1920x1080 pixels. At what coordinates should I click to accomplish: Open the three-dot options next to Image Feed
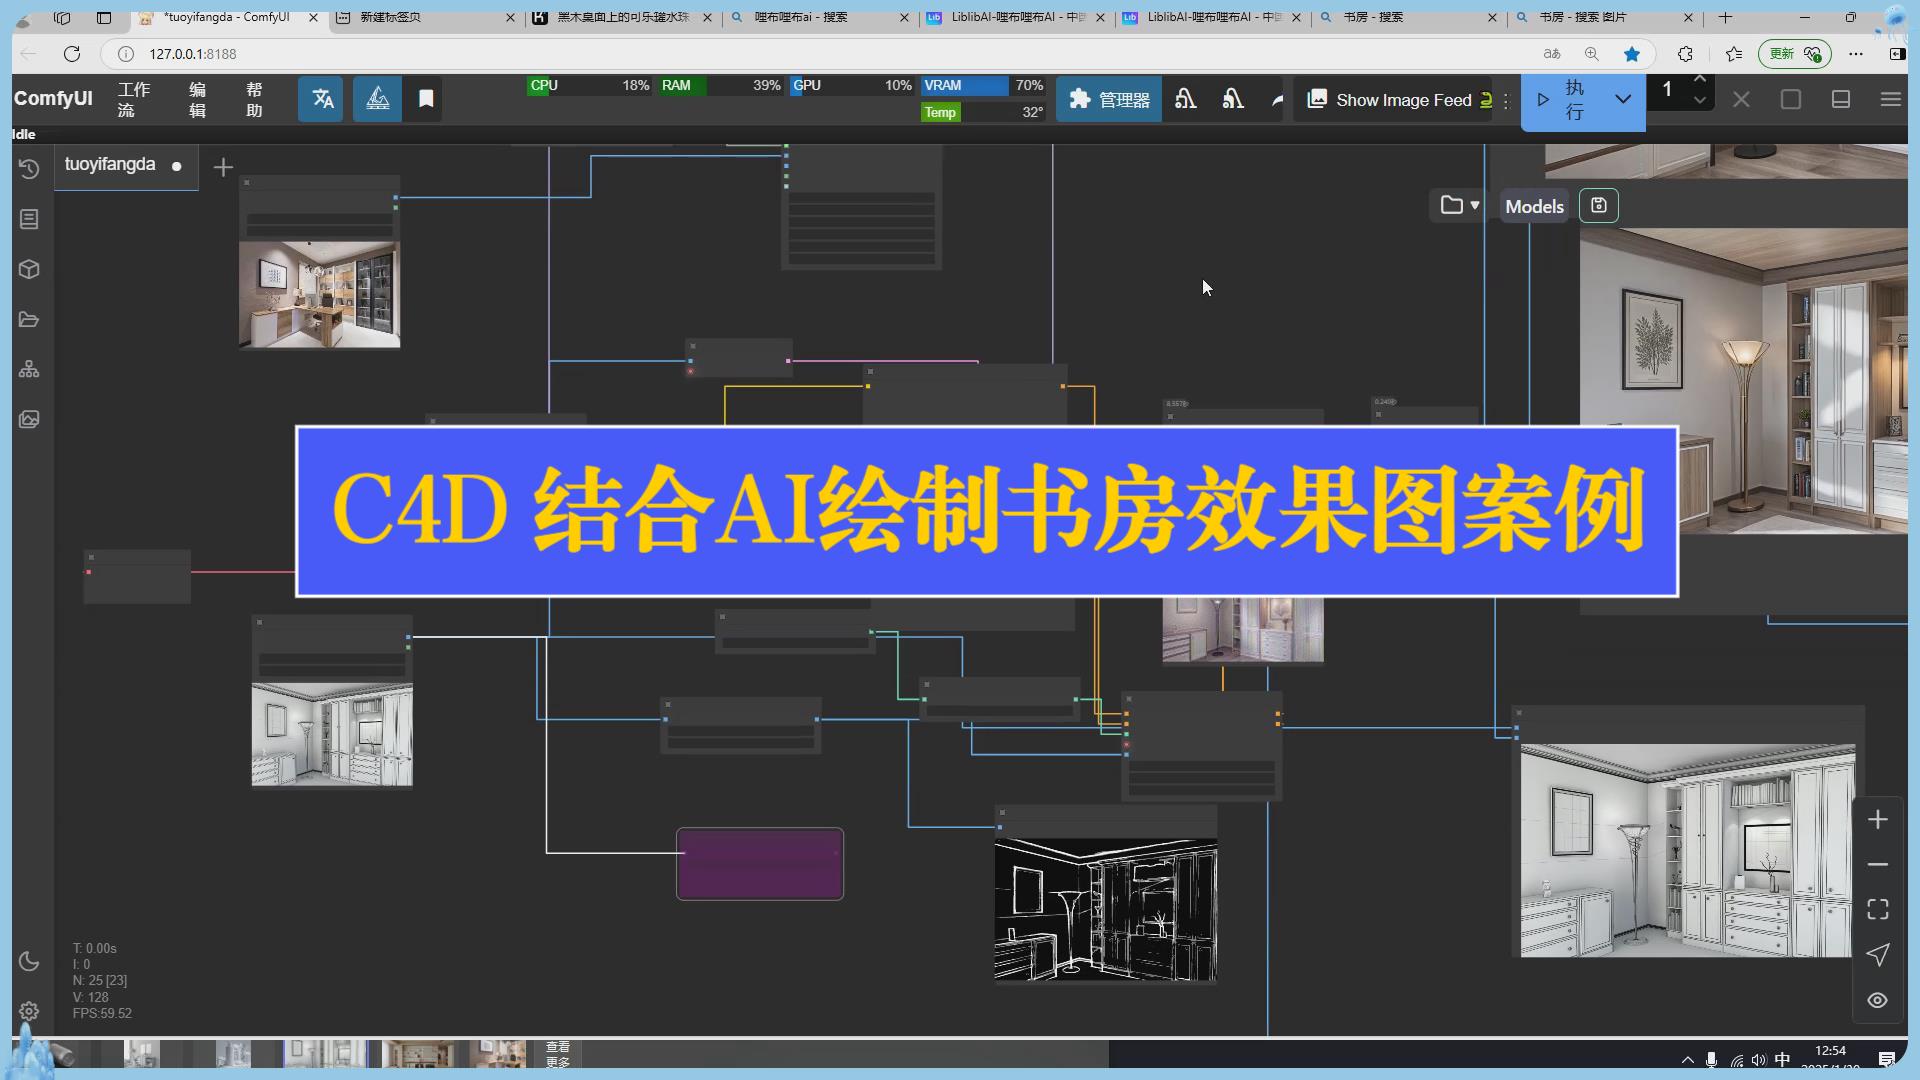click(1506, 100)
